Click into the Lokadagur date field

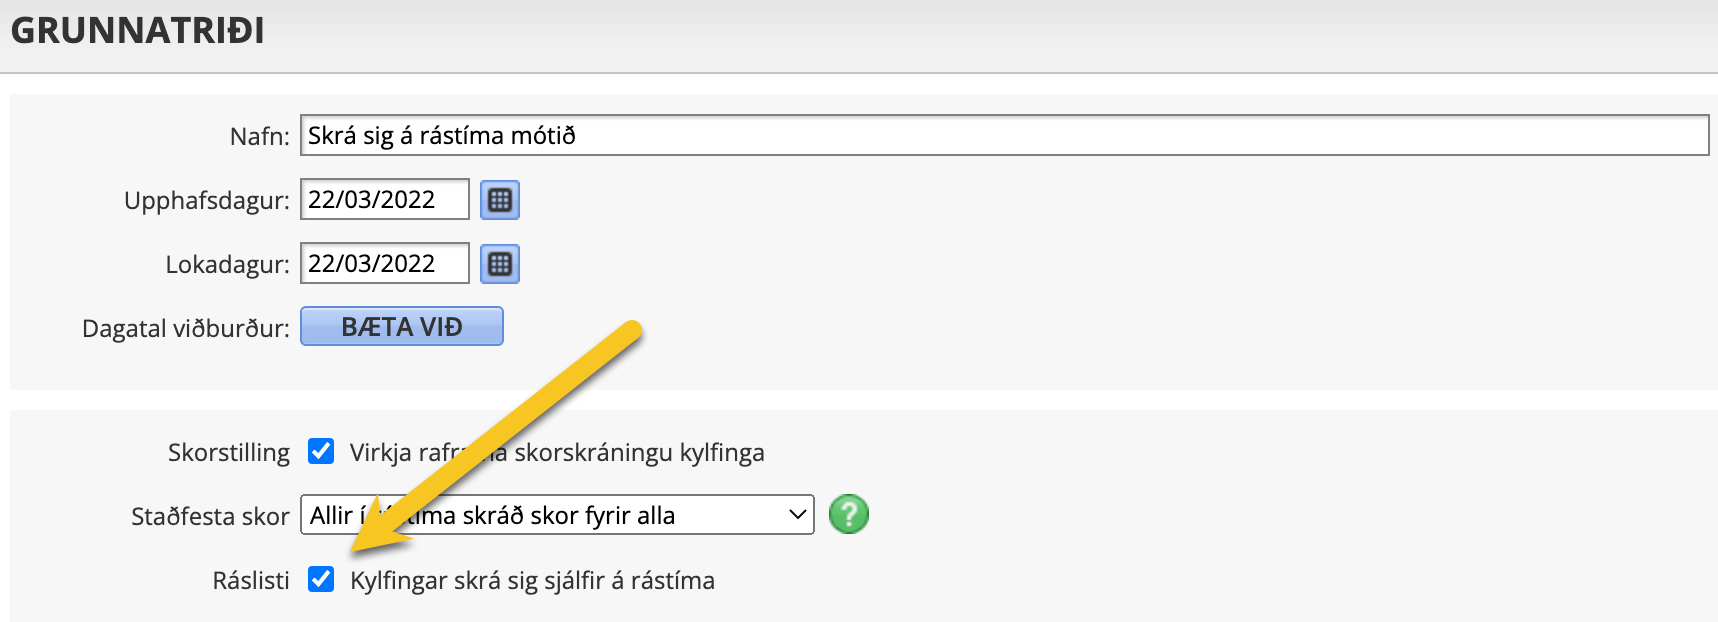(385, 263)
